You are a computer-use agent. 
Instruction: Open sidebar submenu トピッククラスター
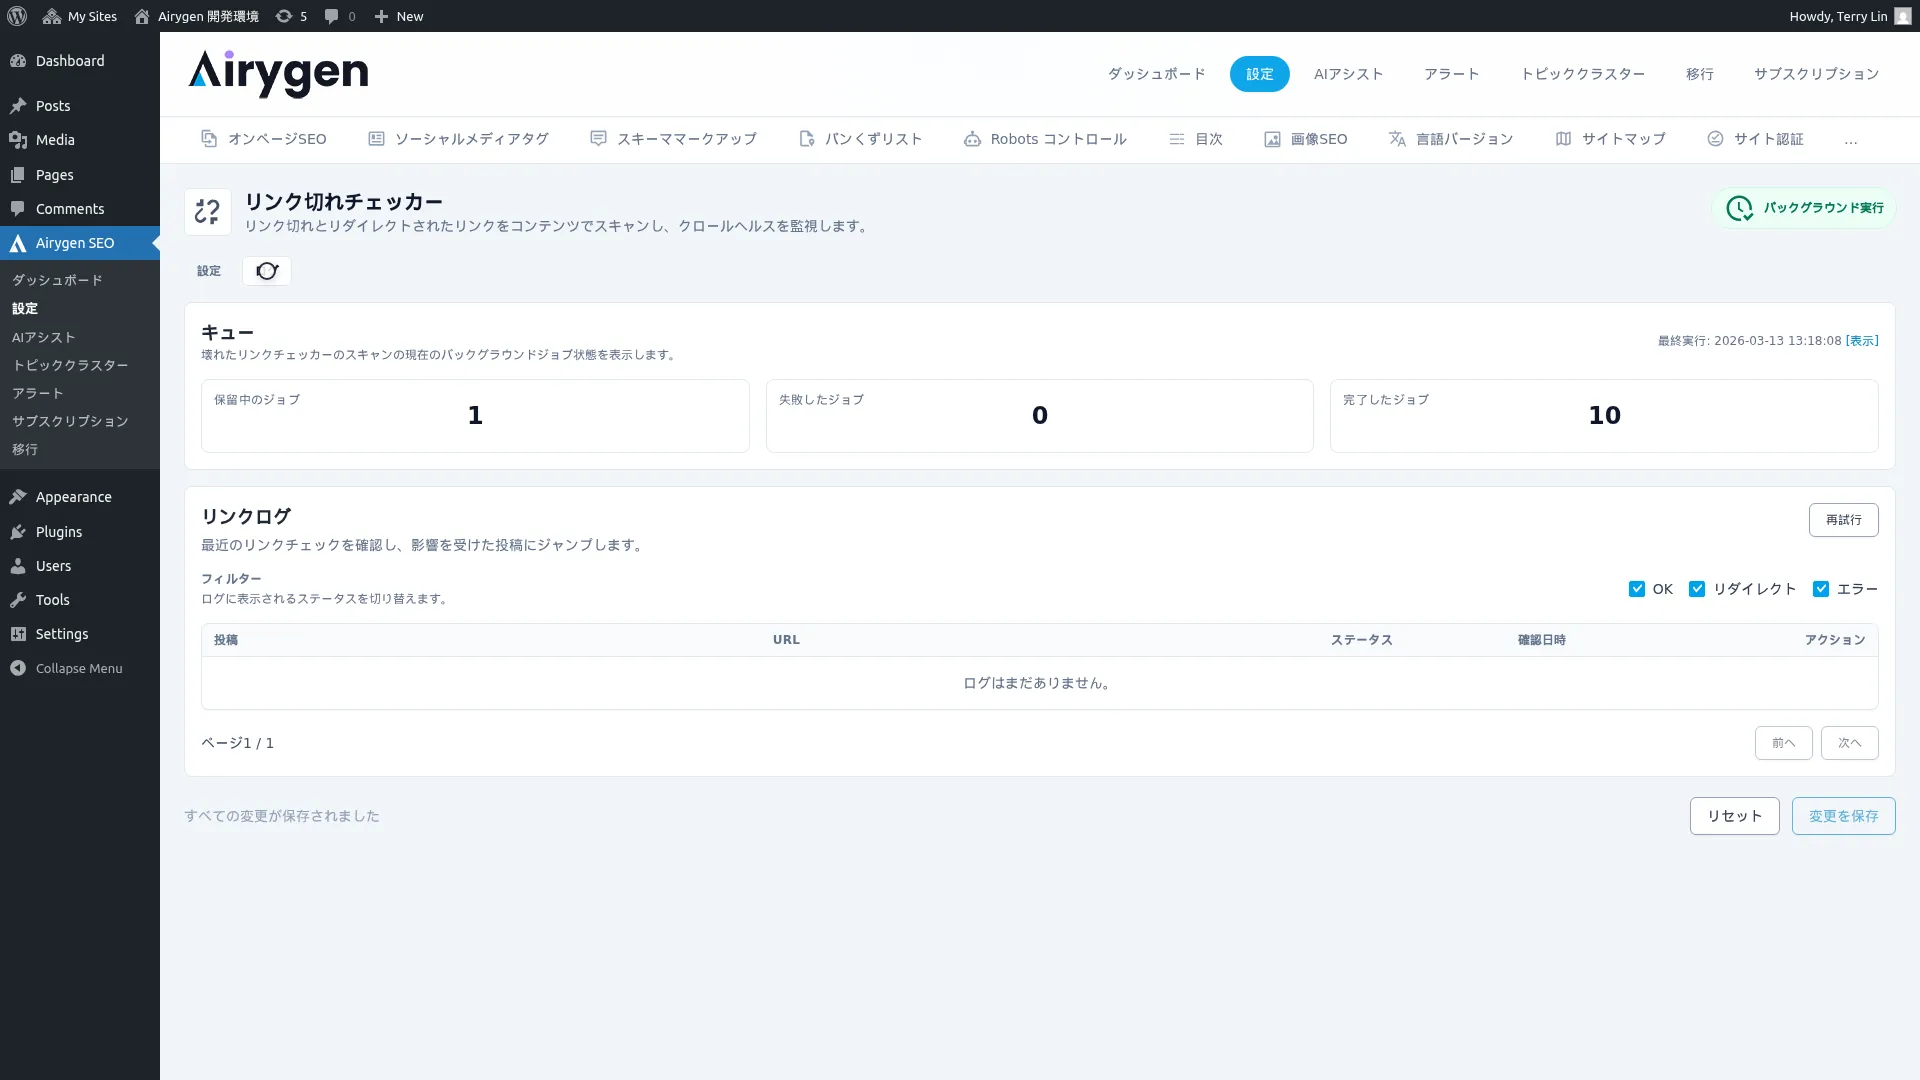click(x=70, y=365)
